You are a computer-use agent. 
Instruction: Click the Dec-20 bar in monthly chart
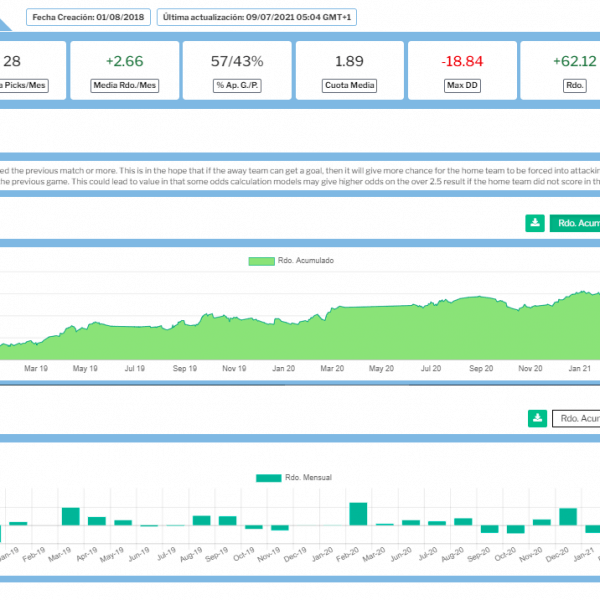[568, 516]
